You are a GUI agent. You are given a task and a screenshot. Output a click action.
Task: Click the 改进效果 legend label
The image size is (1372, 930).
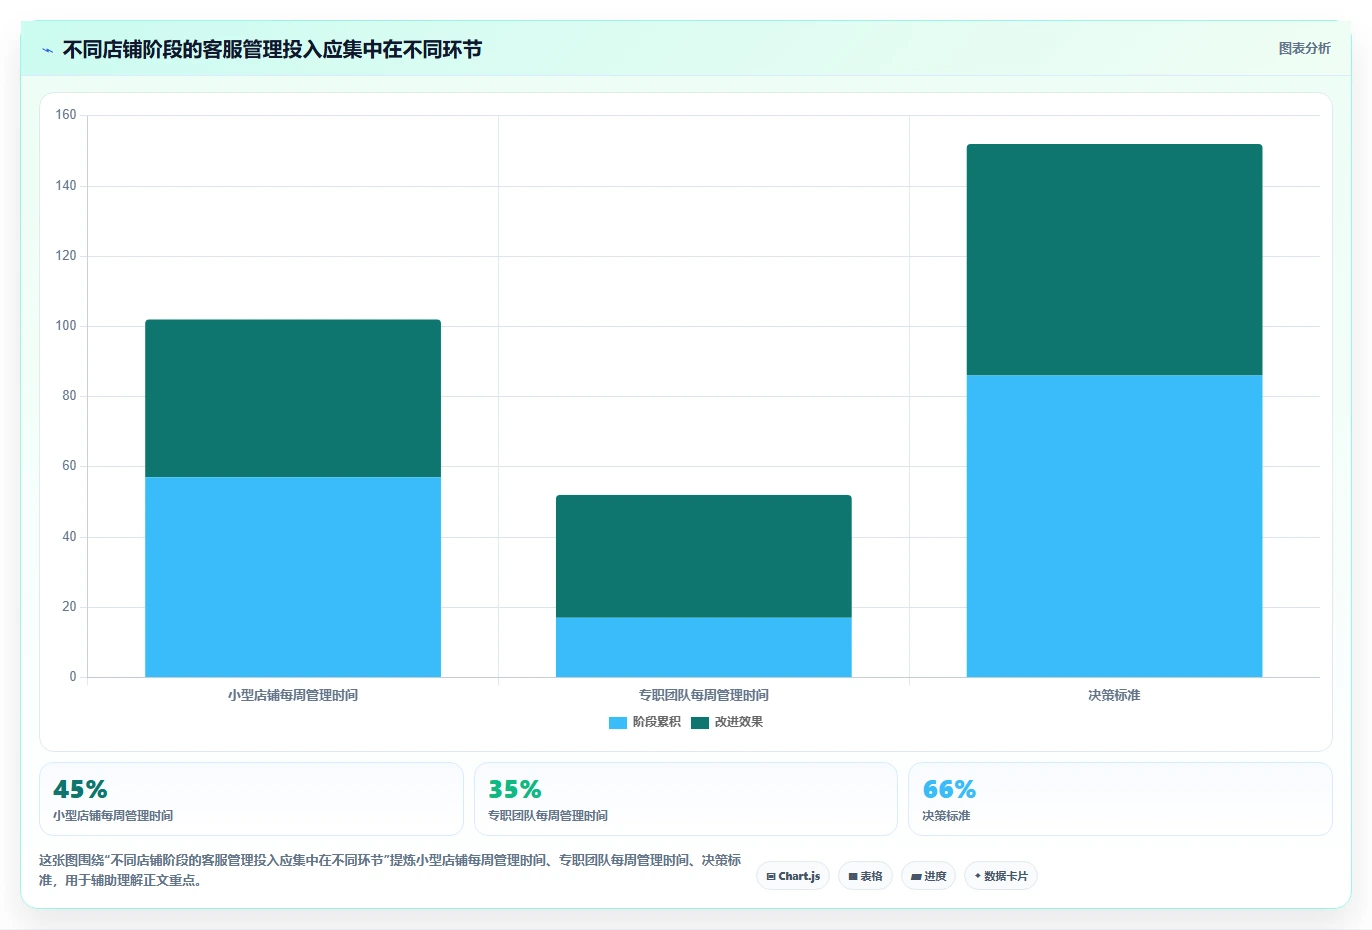tap(738, 722)
